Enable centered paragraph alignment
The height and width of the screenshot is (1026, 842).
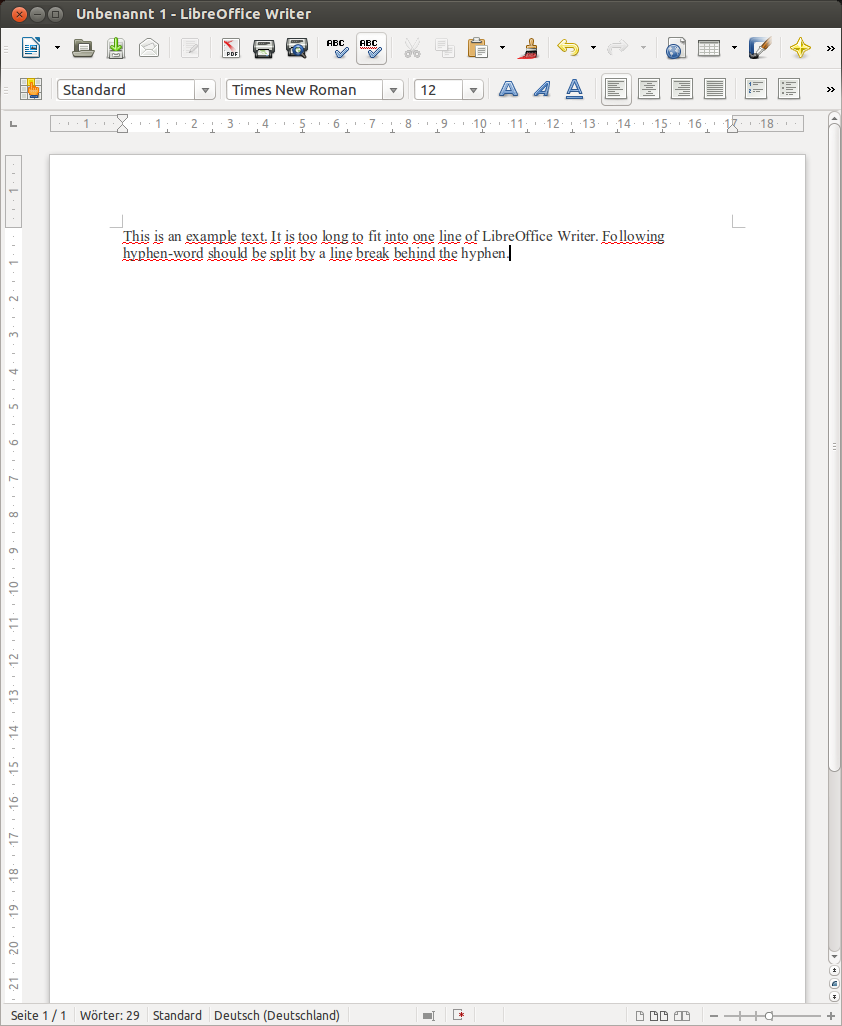[x=649, y=89]
